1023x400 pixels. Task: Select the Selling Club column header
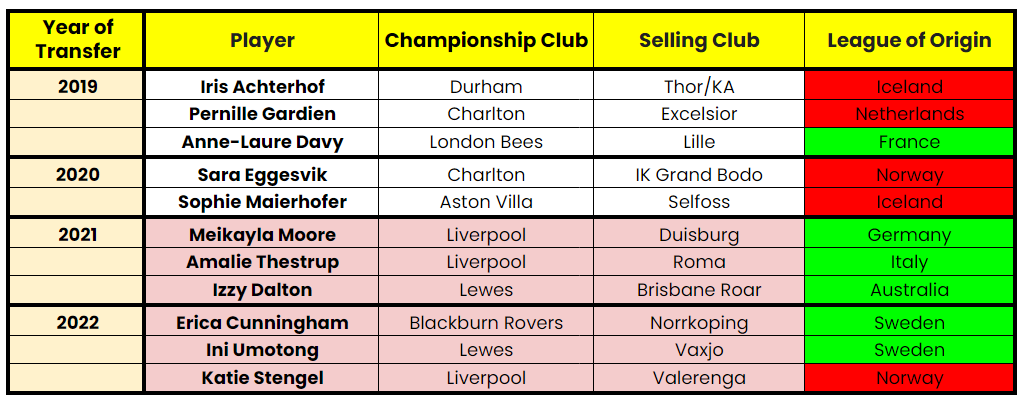(x=699, y=41)
